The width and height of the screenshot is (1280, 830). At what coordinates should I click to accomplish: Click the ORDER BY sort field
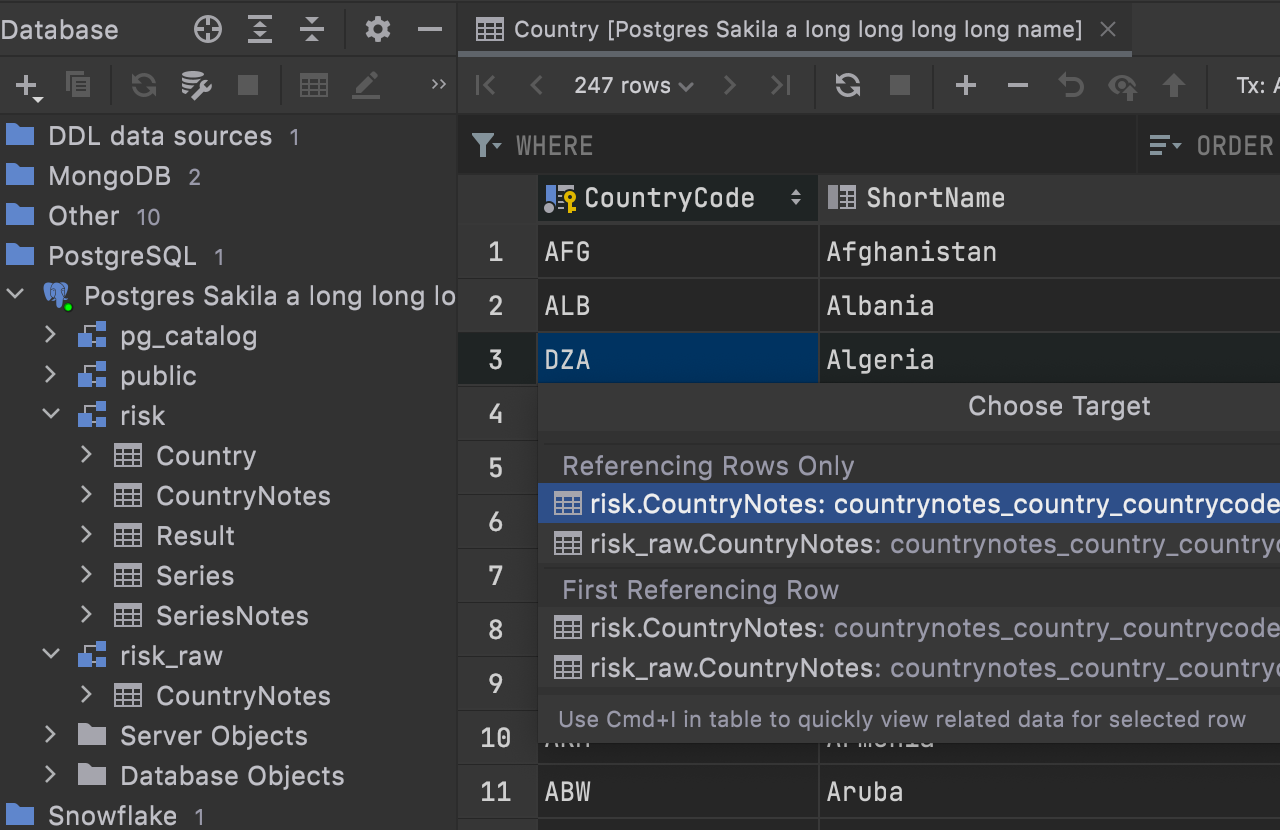(x=1234, y=146)
